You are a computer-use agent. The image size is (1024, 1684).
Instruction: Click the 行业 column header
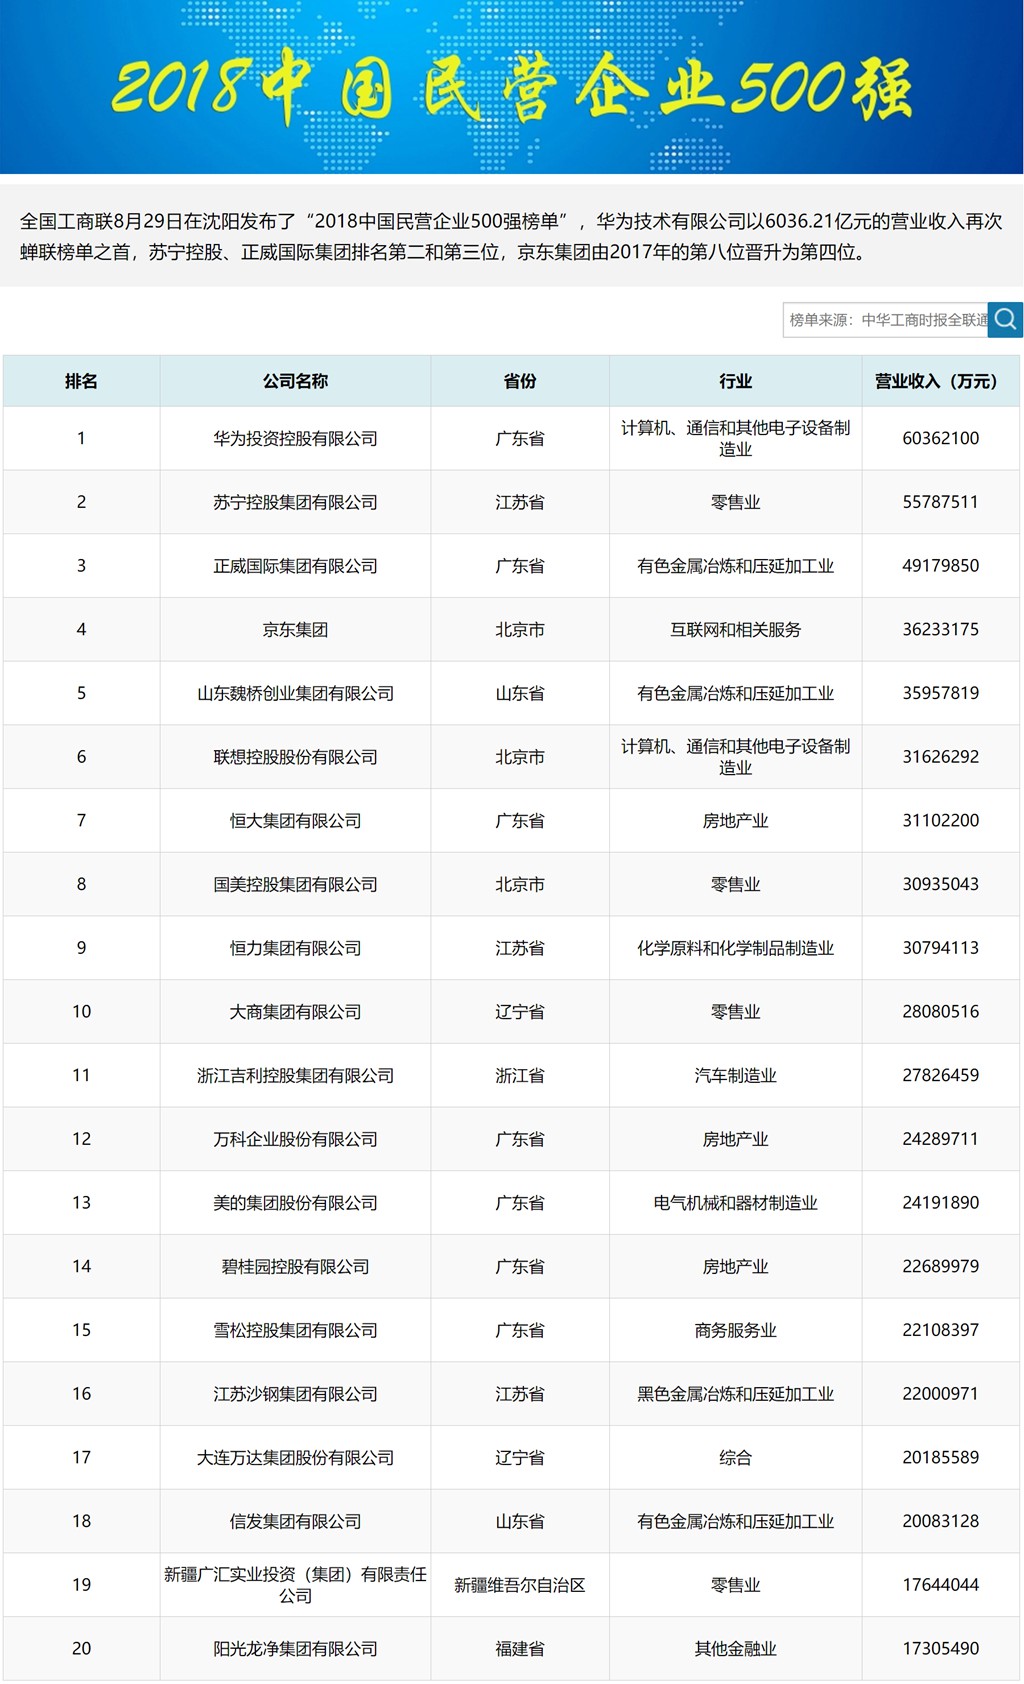pyautogui.click(x=735, y=381)
